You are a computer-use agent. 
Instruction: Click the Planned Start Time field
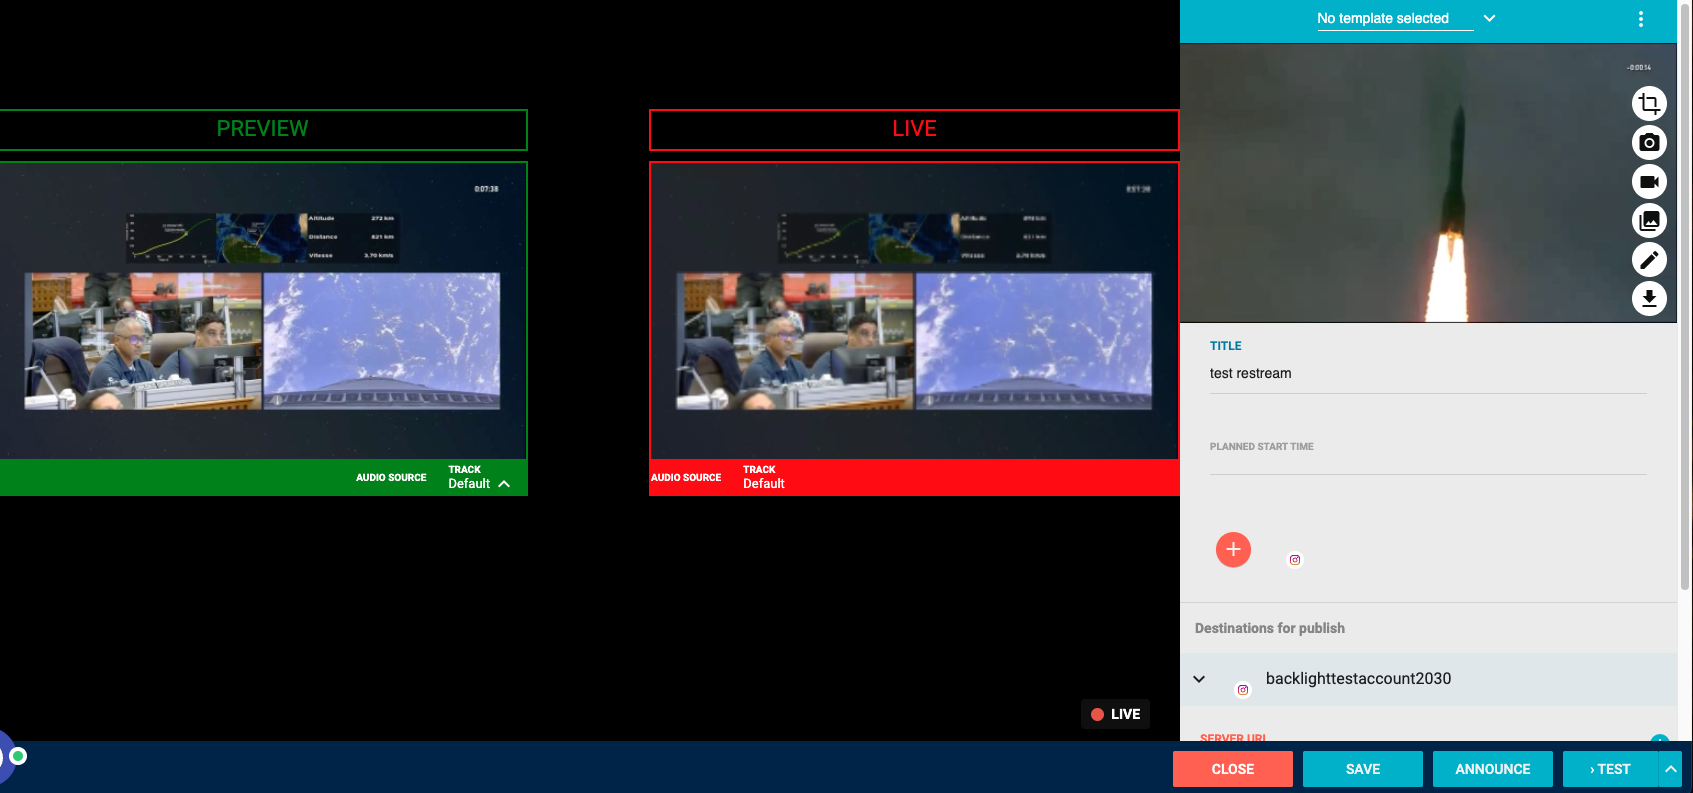(1427, 460)
